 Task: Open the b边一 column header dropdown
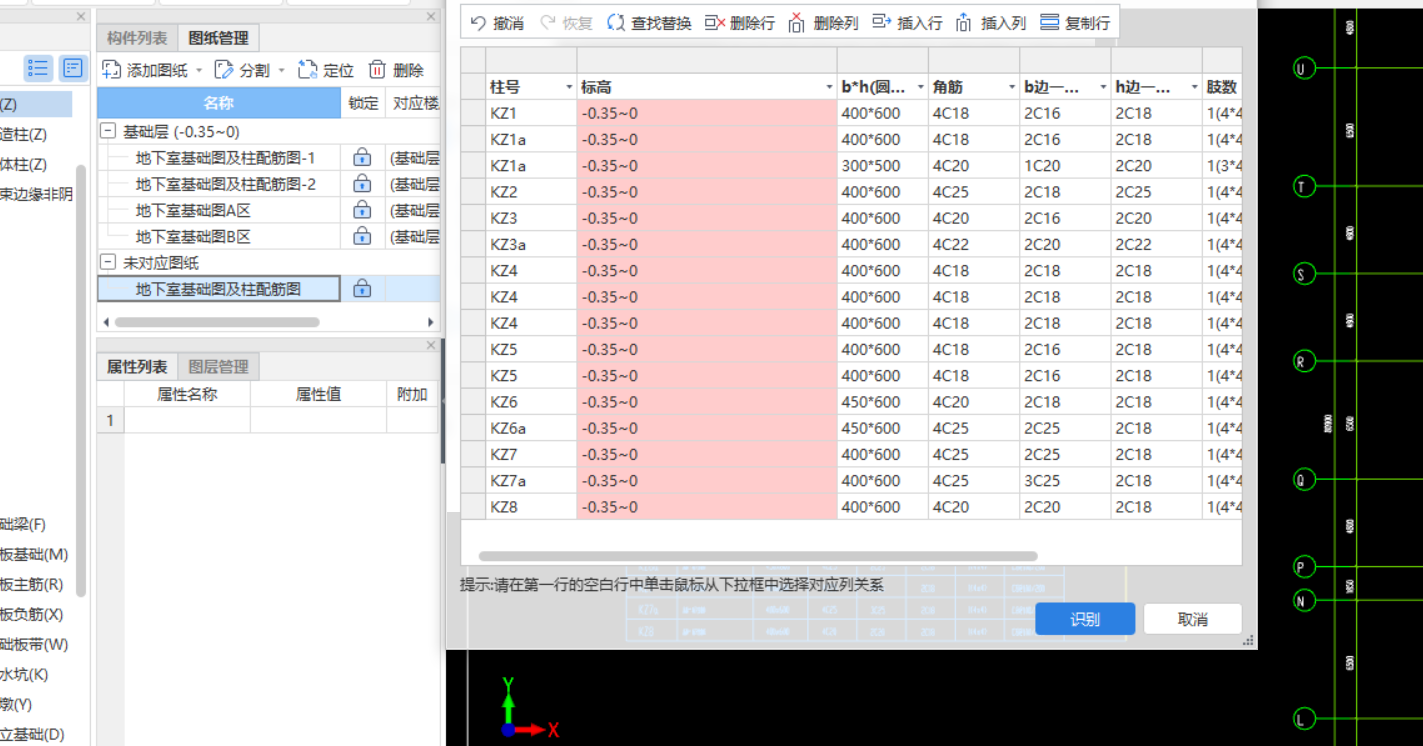(x=1103, y=87)
